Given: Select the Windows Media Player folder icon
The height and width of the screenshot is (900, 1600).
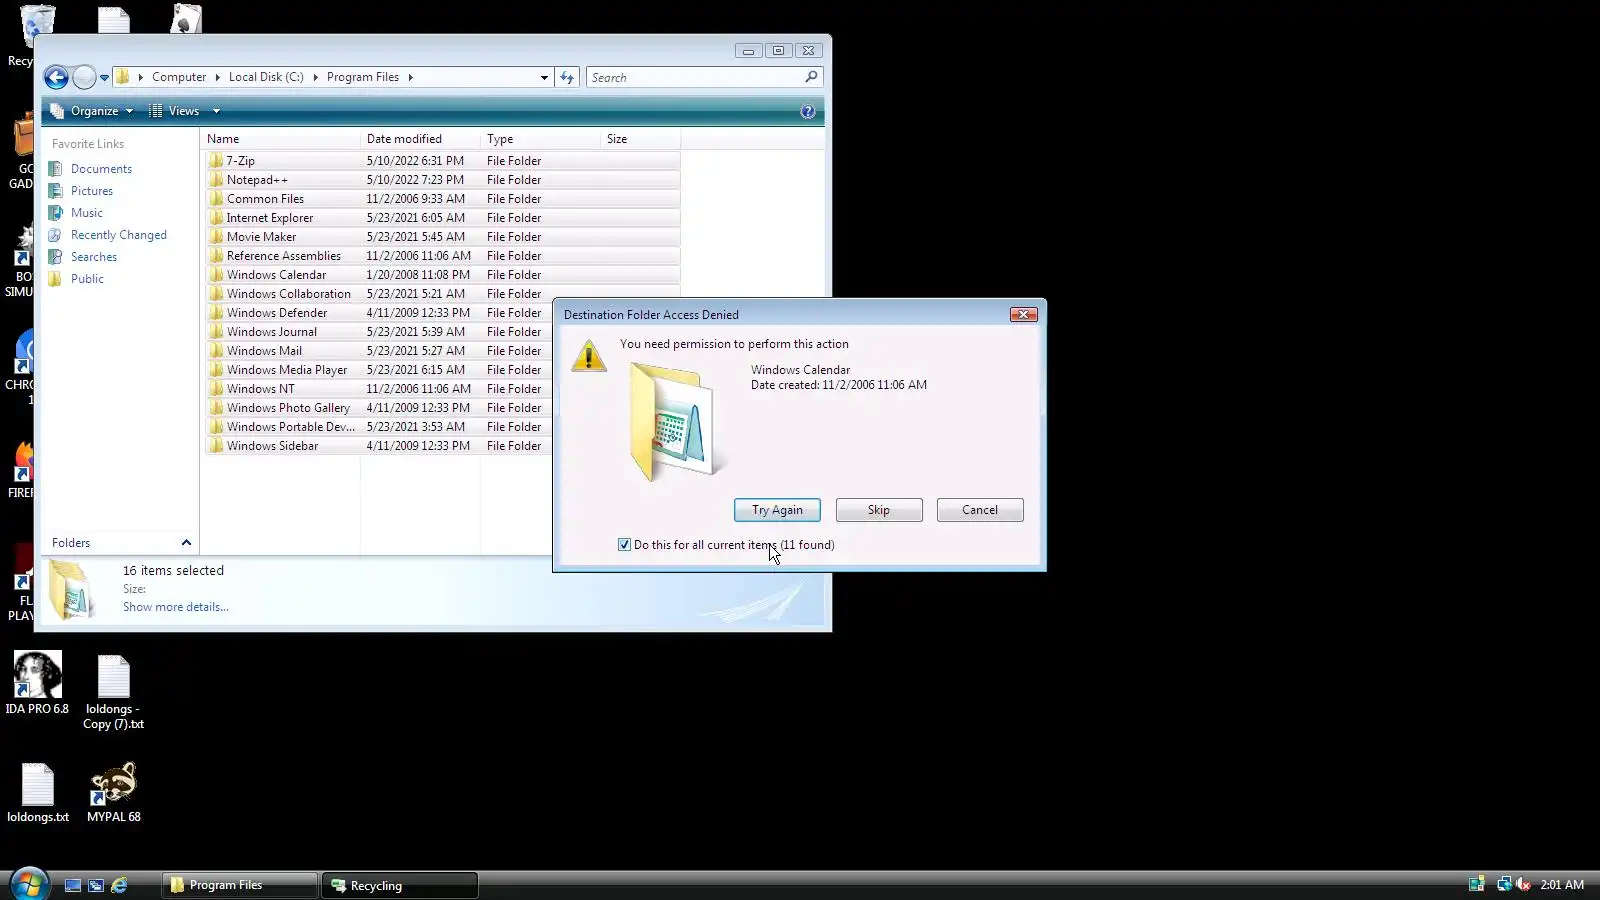Looking at the screenshot, I should 216,370.
